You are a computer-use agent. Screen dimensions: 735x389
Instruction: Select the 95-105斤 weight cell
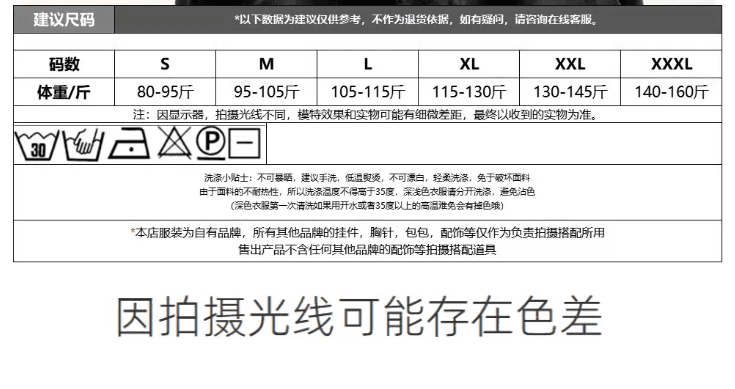pos(267,92)
